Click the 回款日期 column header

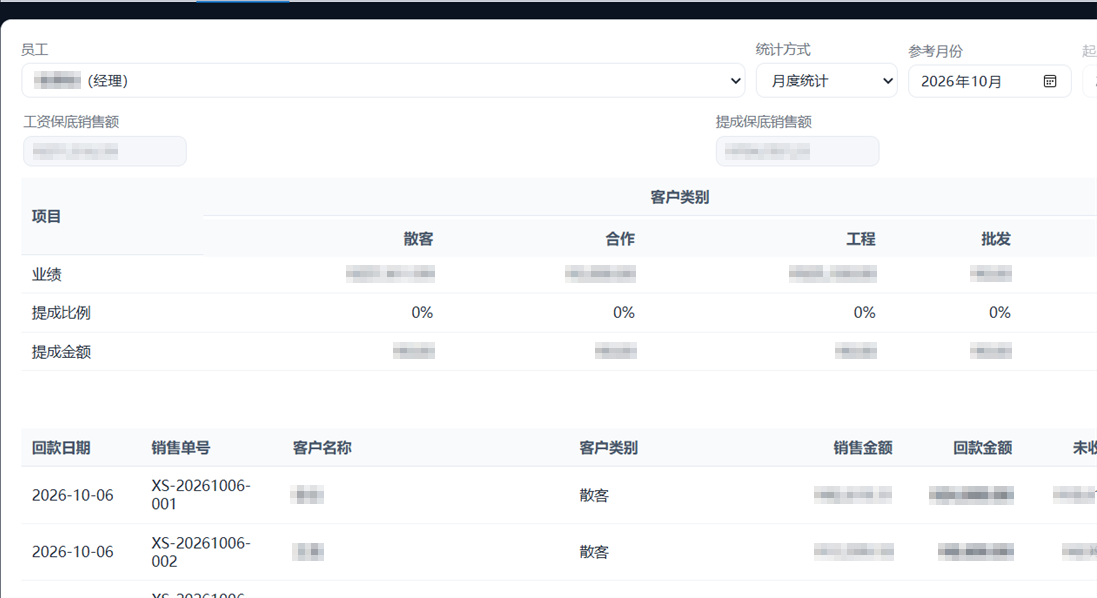tap(61, 448)
